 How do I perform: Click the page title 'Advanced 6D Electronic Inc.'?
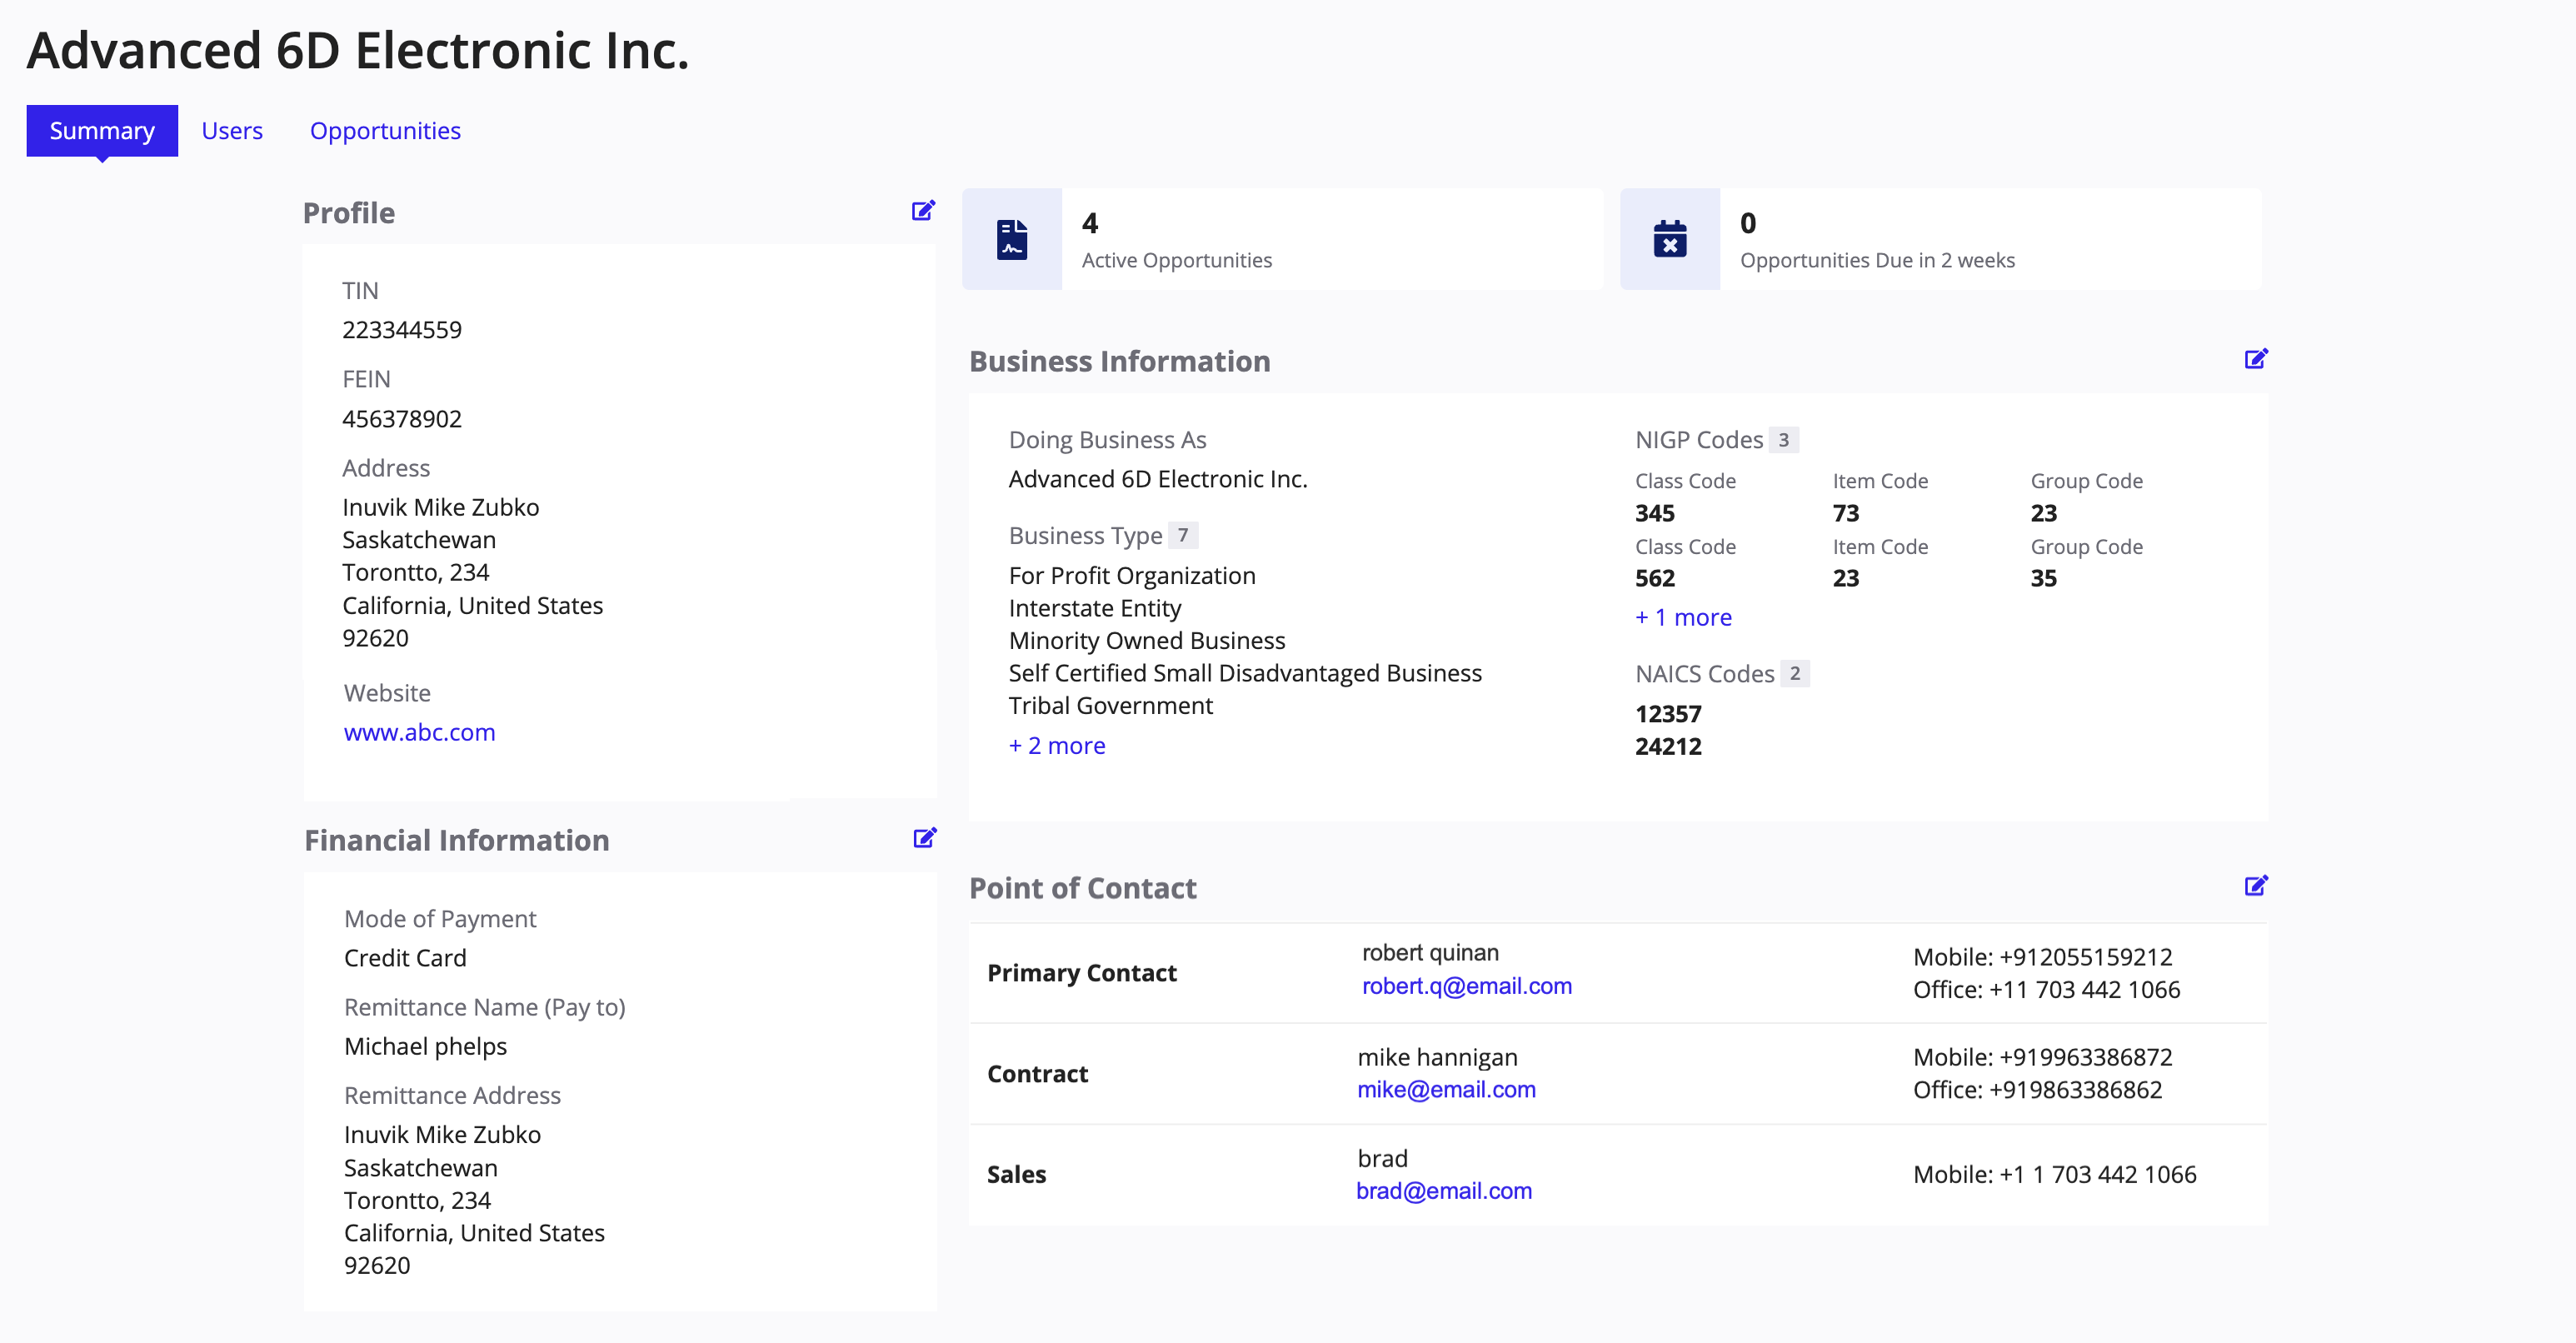pos(358,50)
